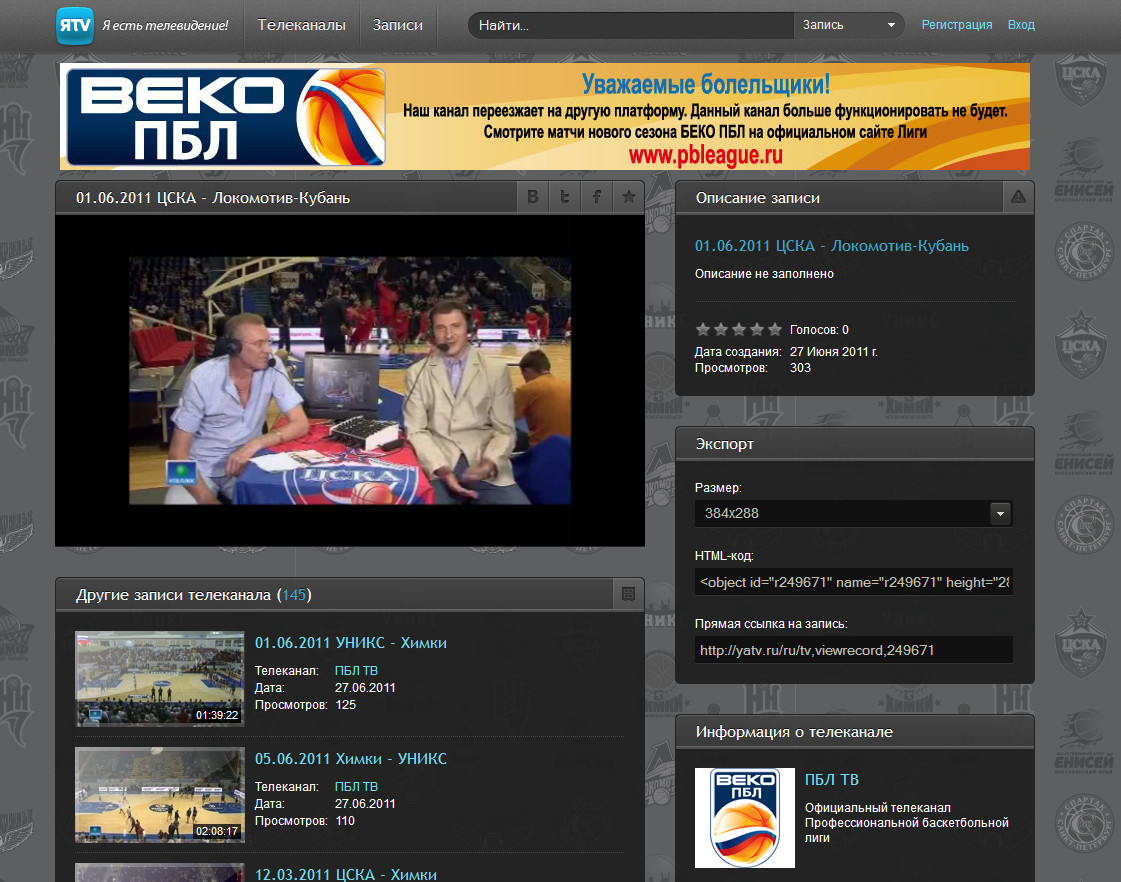Click the BEKO ПБЛ banner advertisement
This screenshot has width=1121, height=882.
click(545, 117)
